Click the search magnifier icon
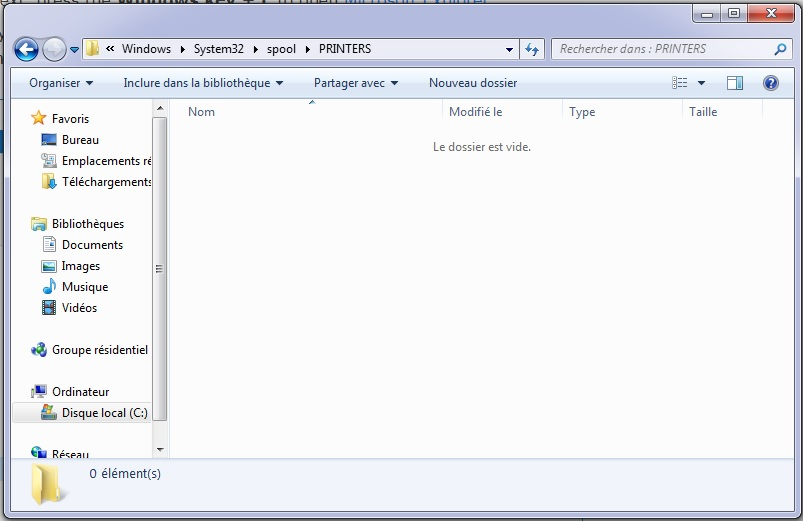 point(780,49)
